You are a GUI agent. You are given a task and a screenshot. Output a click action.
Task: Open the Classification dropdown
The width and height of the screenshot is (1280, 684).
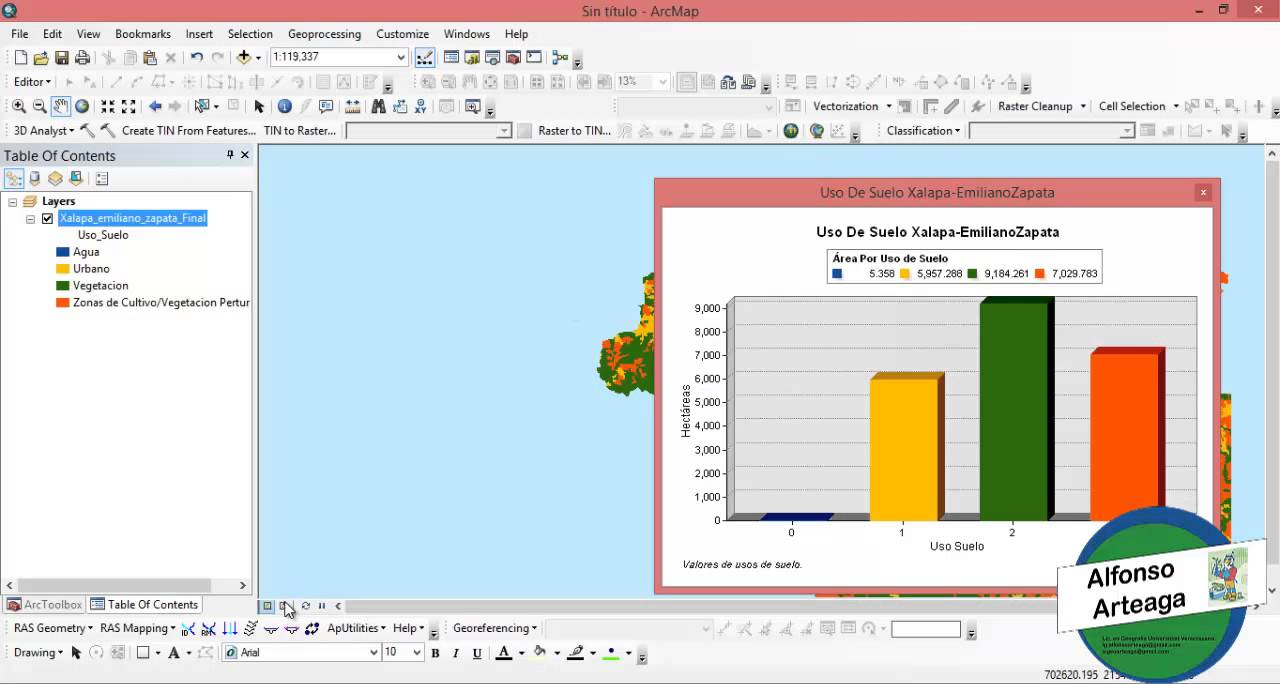[x=923, y=130]
